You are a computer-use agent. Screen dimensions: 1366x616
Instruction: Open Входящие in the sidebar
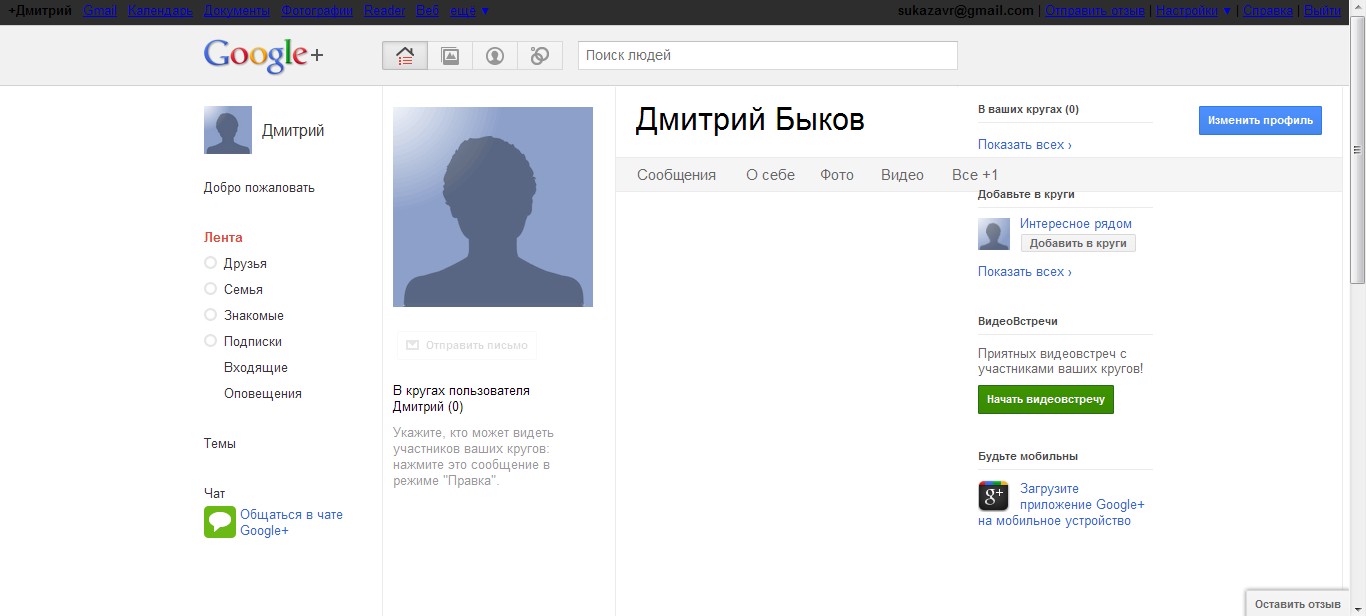coord(256,367)
